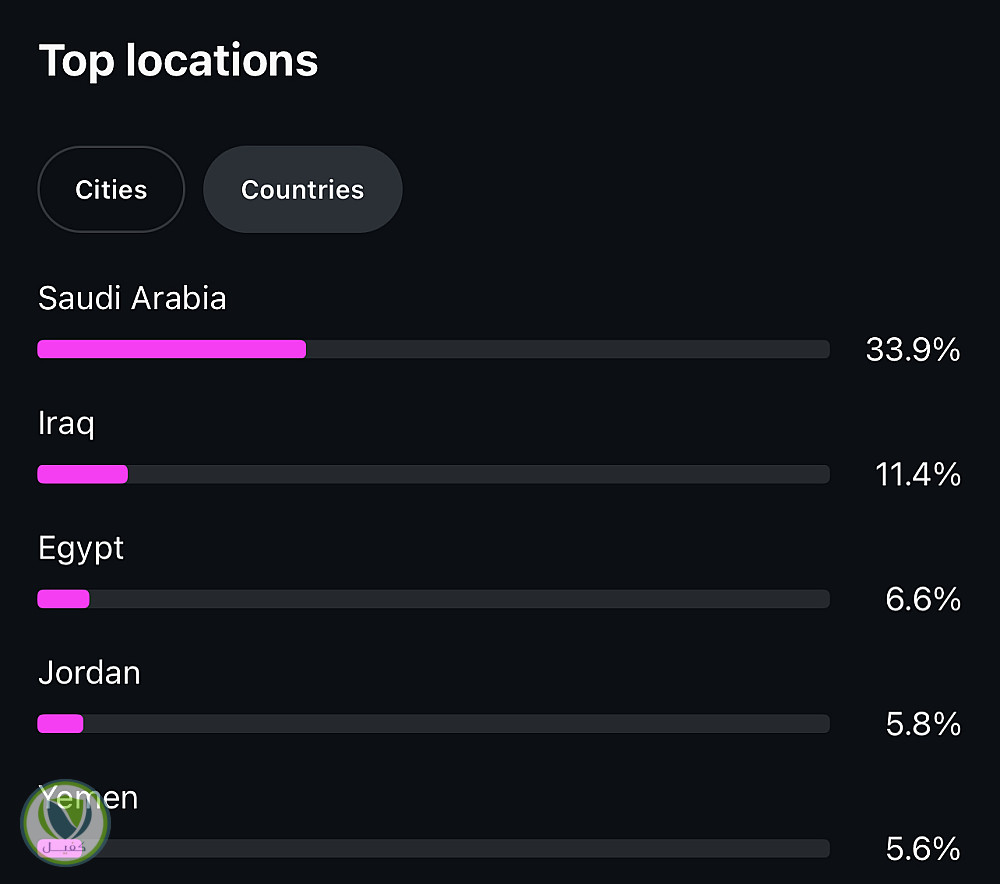Click the Saudi Arabia progress bar

[434, 349]
